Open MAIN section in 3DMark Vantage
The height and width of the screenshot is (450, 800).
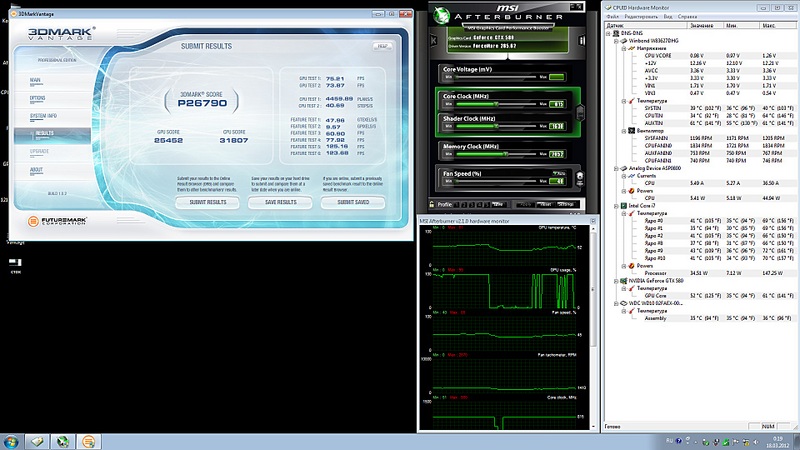tap(35, 80)
